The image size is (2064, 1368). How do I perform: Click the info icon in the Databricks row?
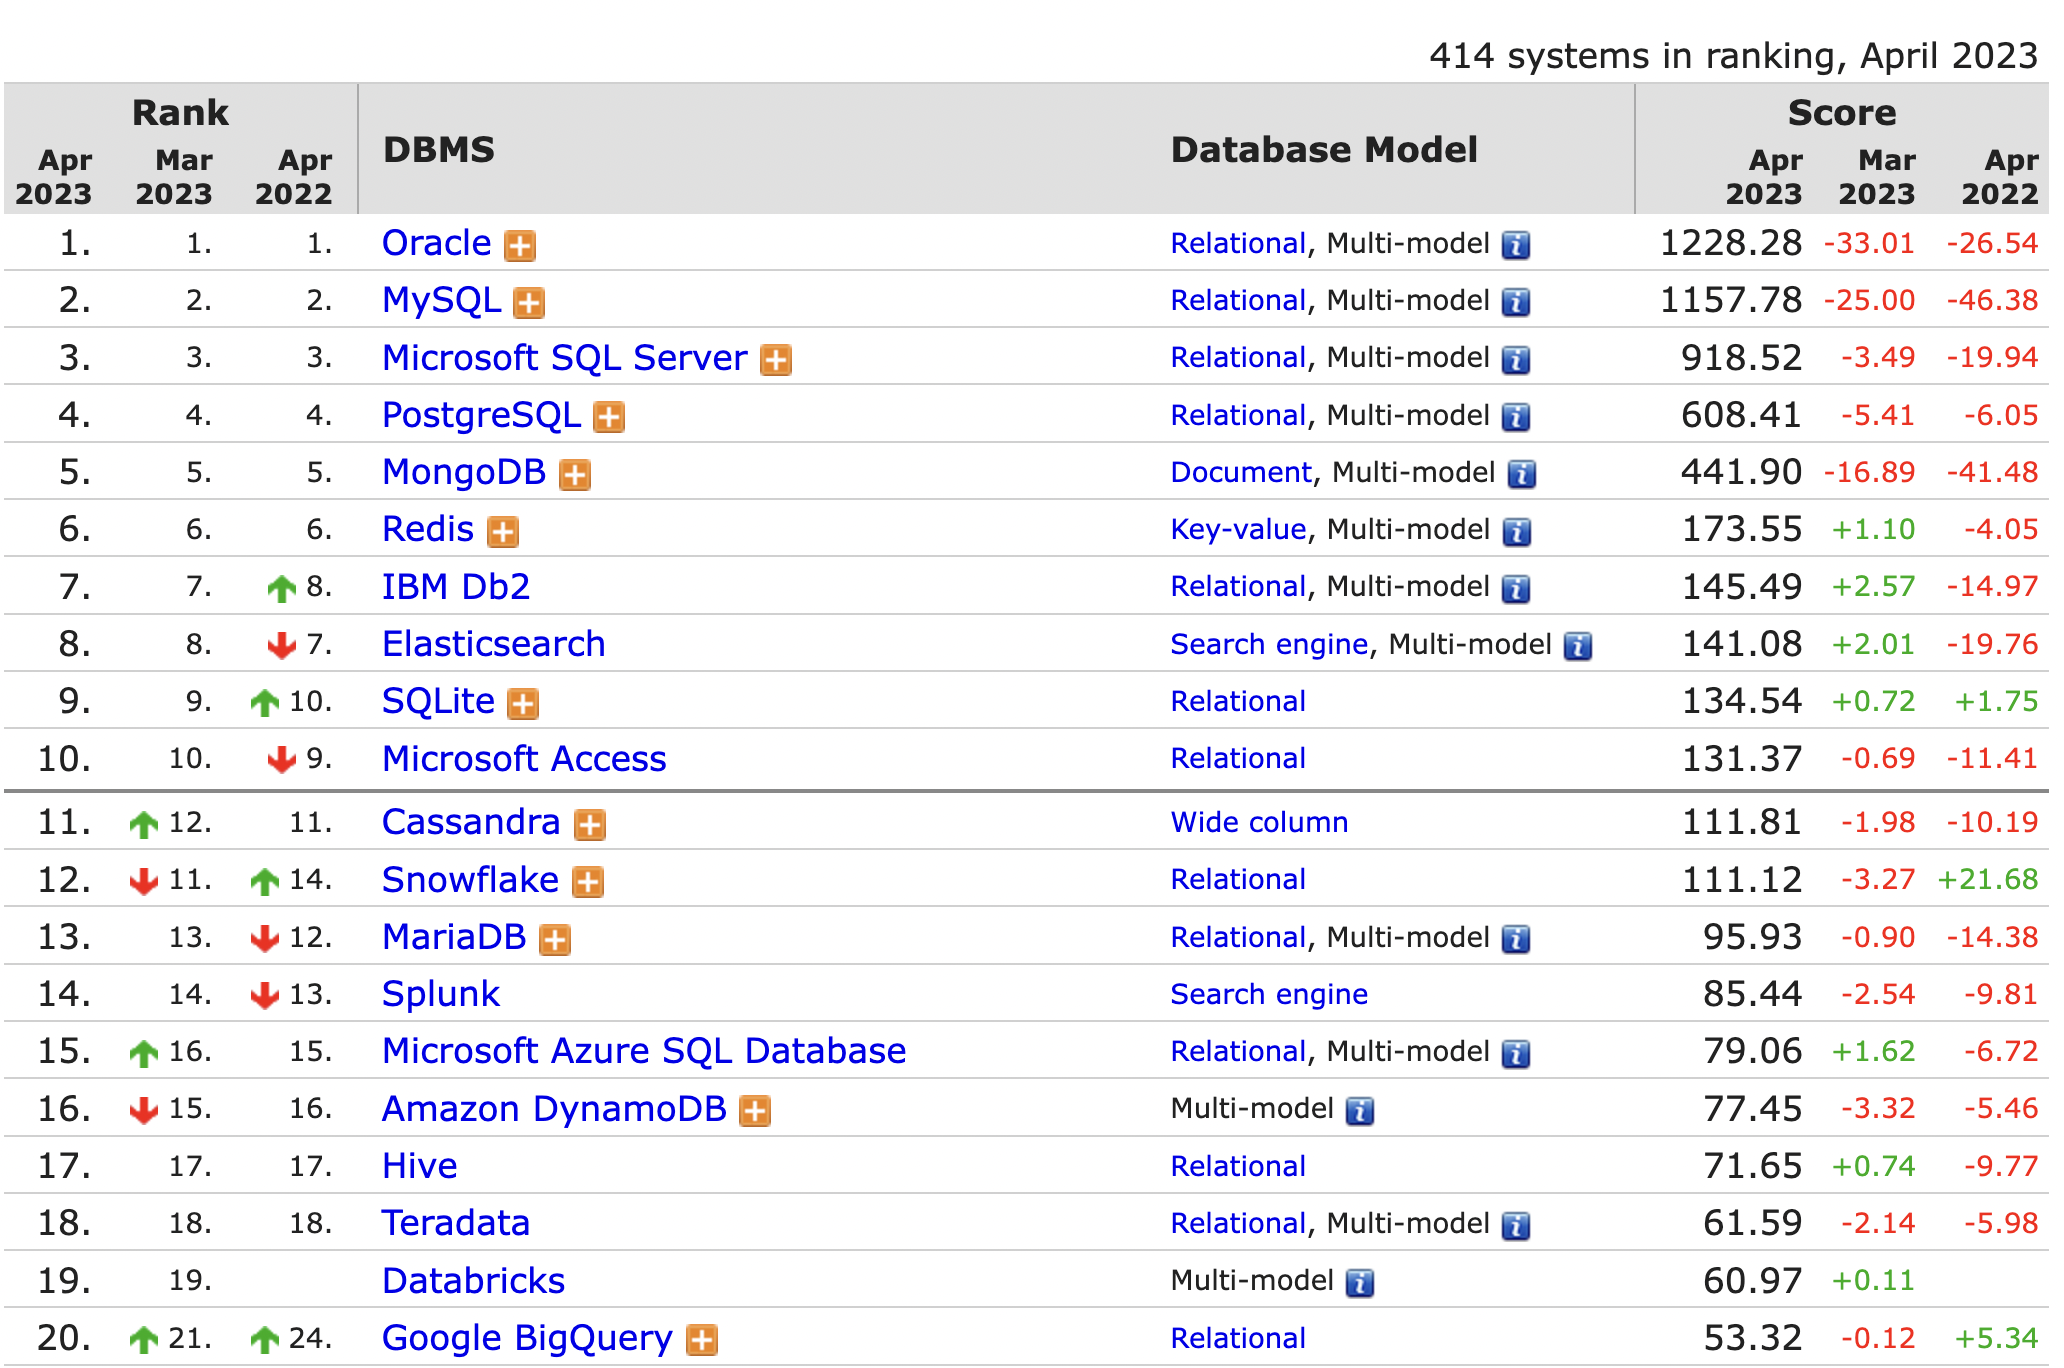pos(1359,1283)
